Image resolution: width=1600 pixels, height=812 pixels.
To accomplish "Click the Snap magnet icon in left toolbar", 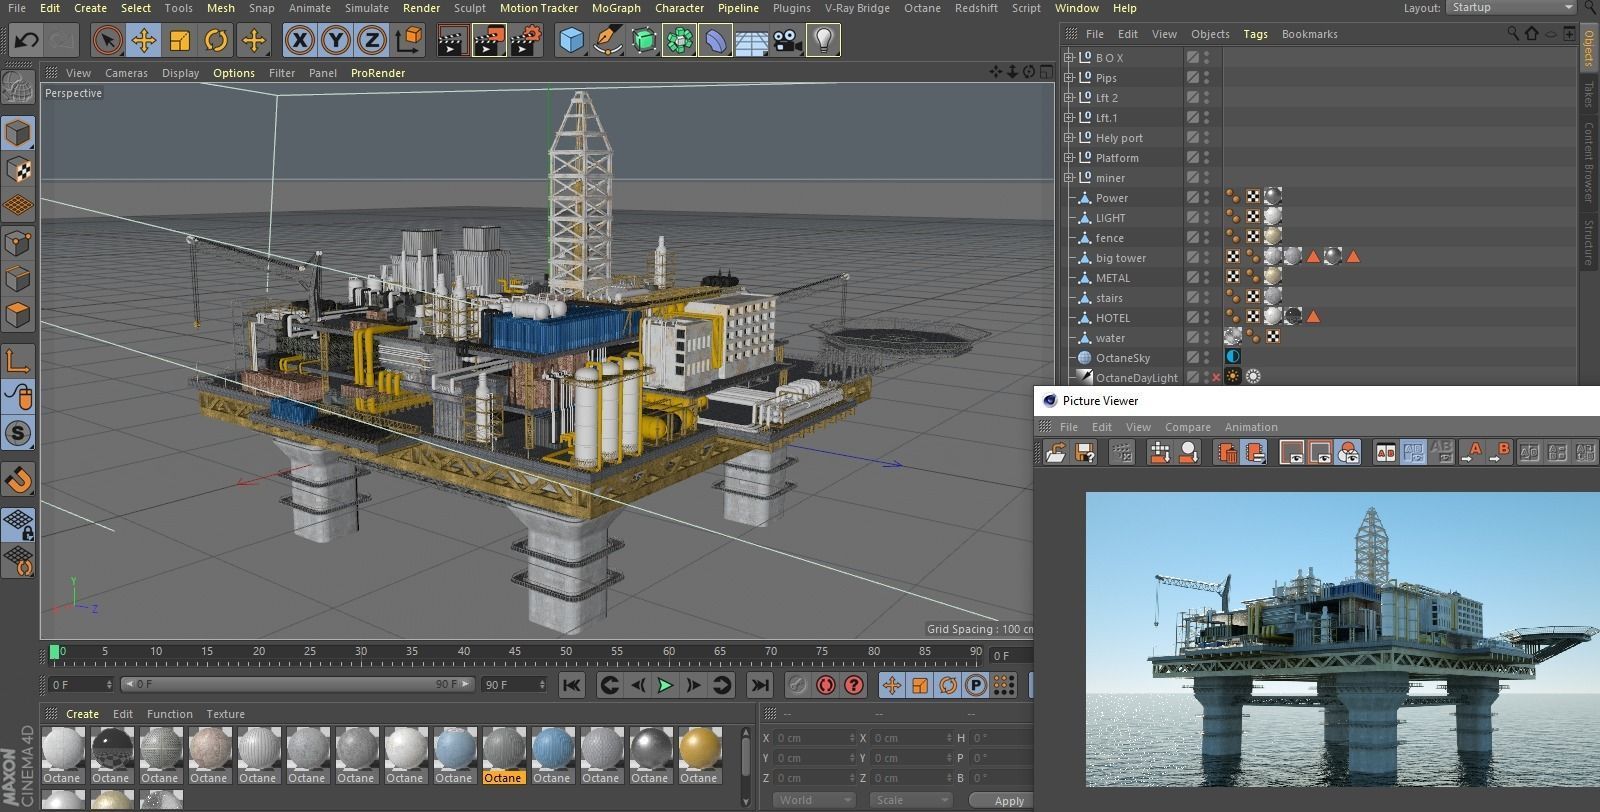I will click(19, 480).
